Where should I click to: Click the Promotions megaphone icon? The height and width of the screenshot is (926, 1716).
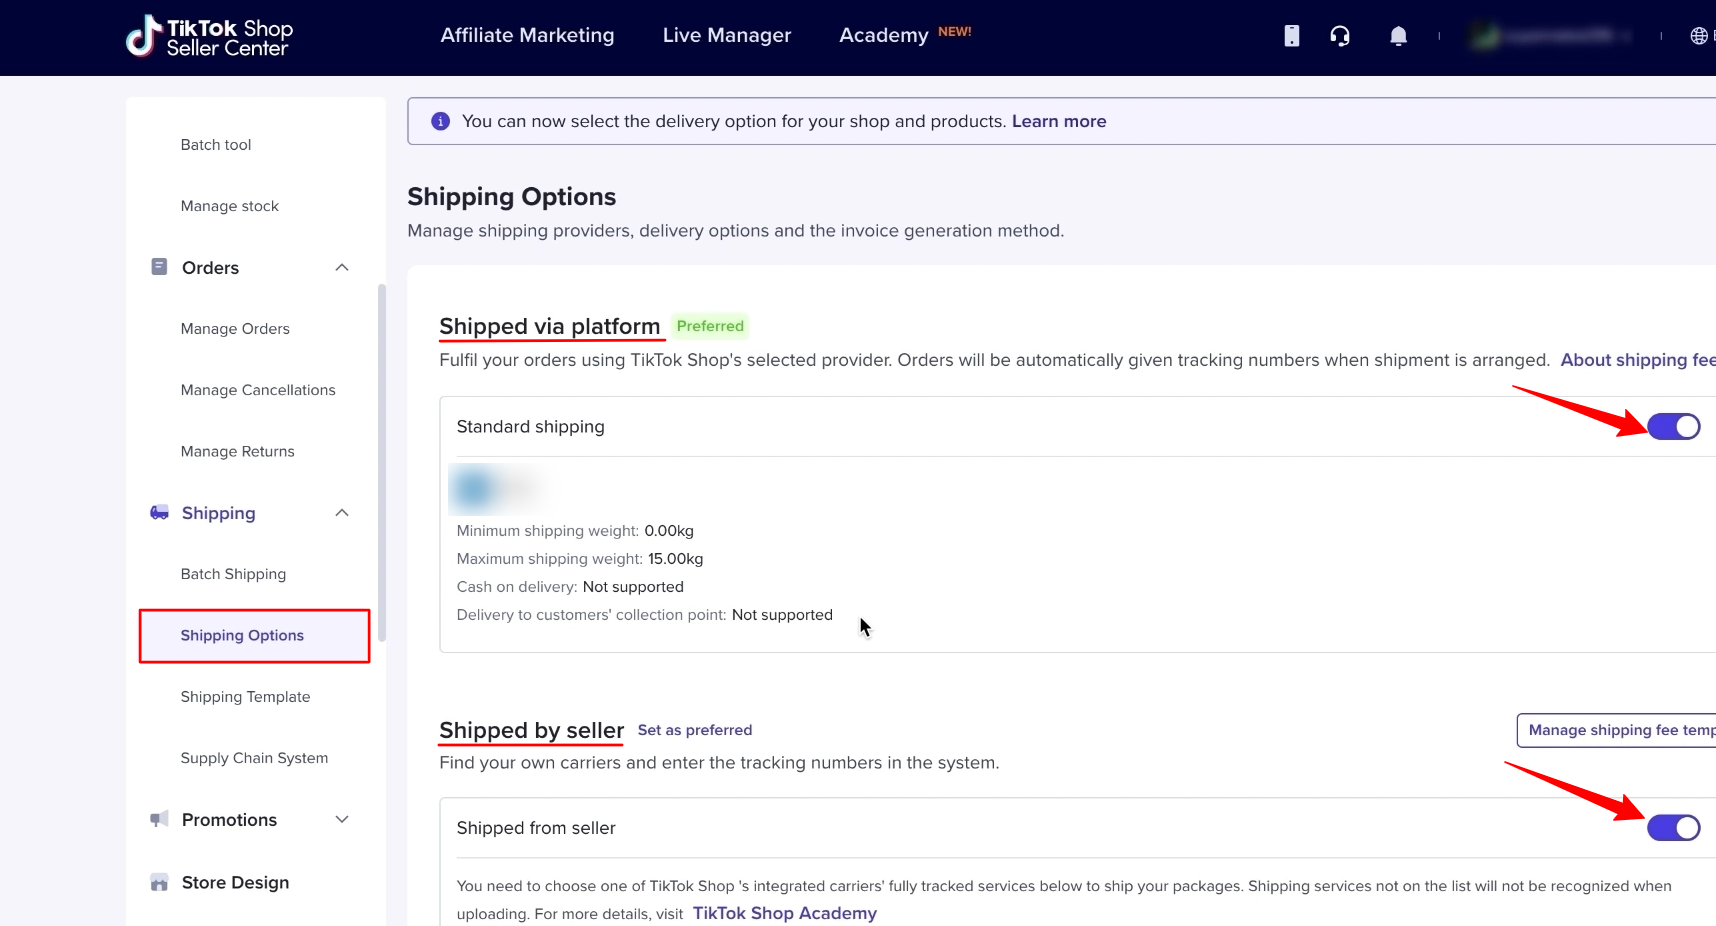pos(159,820)
